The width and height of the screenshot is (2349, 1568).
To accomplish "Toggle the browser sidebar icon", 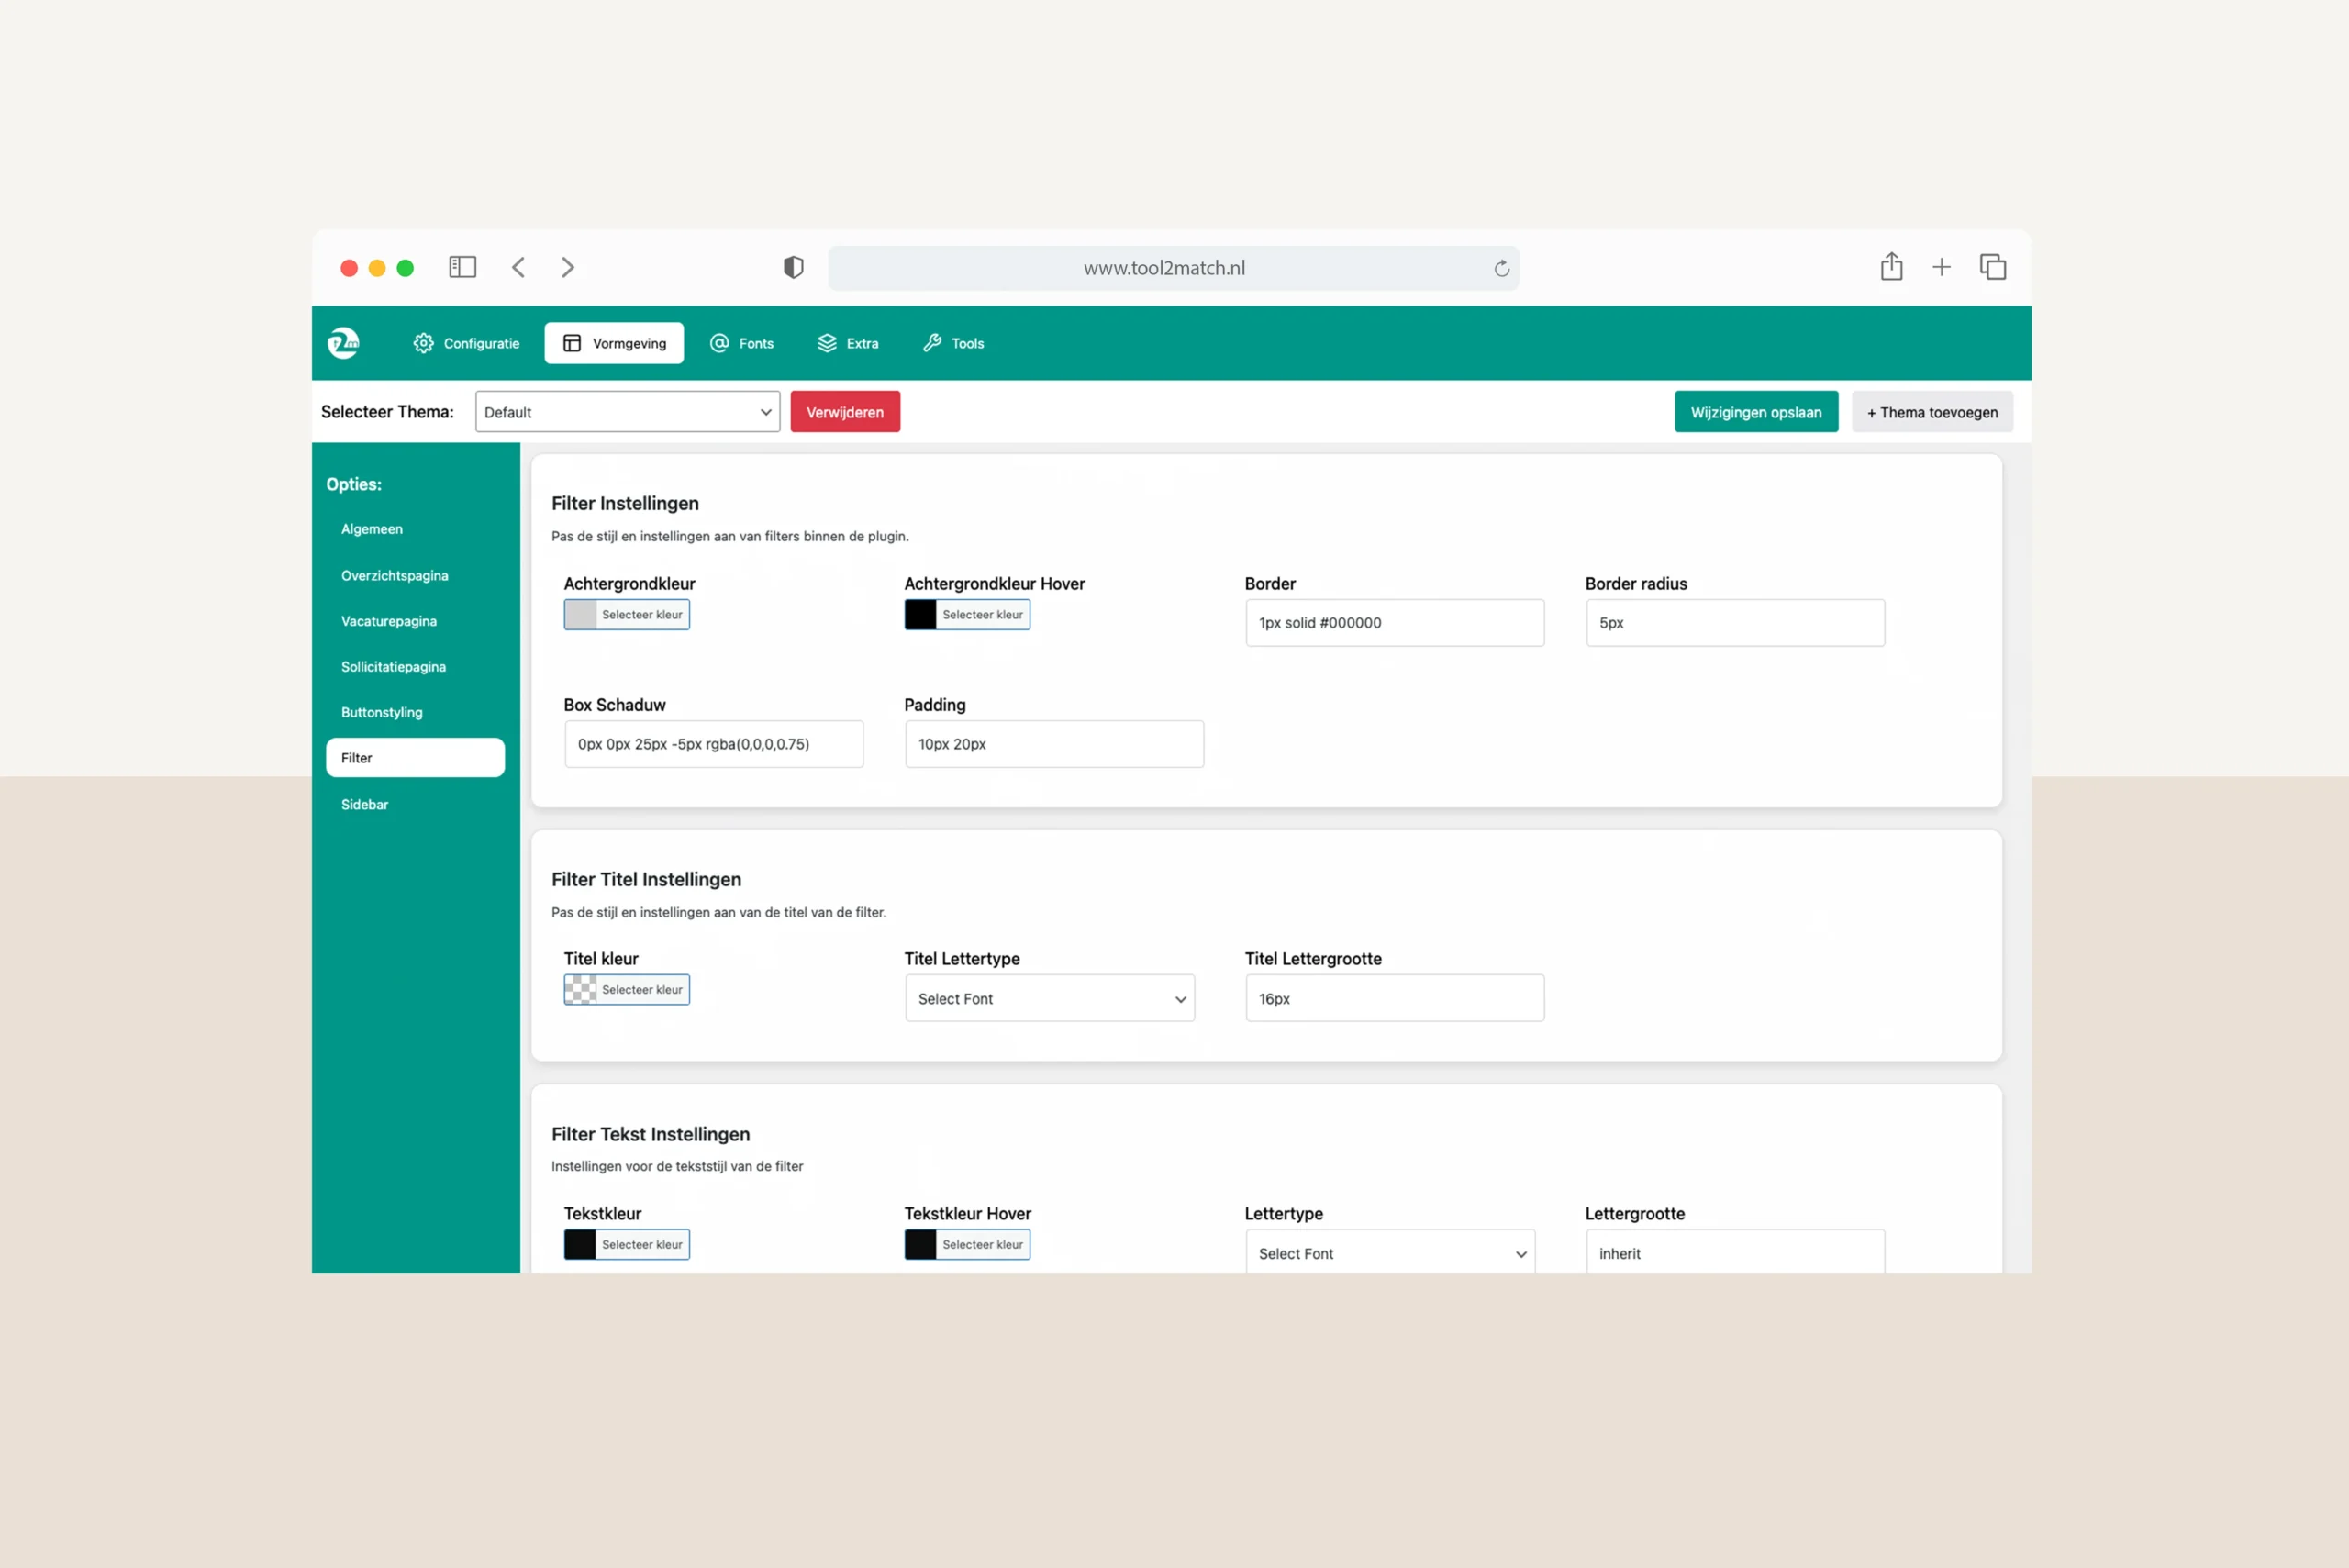I will 462,267.
